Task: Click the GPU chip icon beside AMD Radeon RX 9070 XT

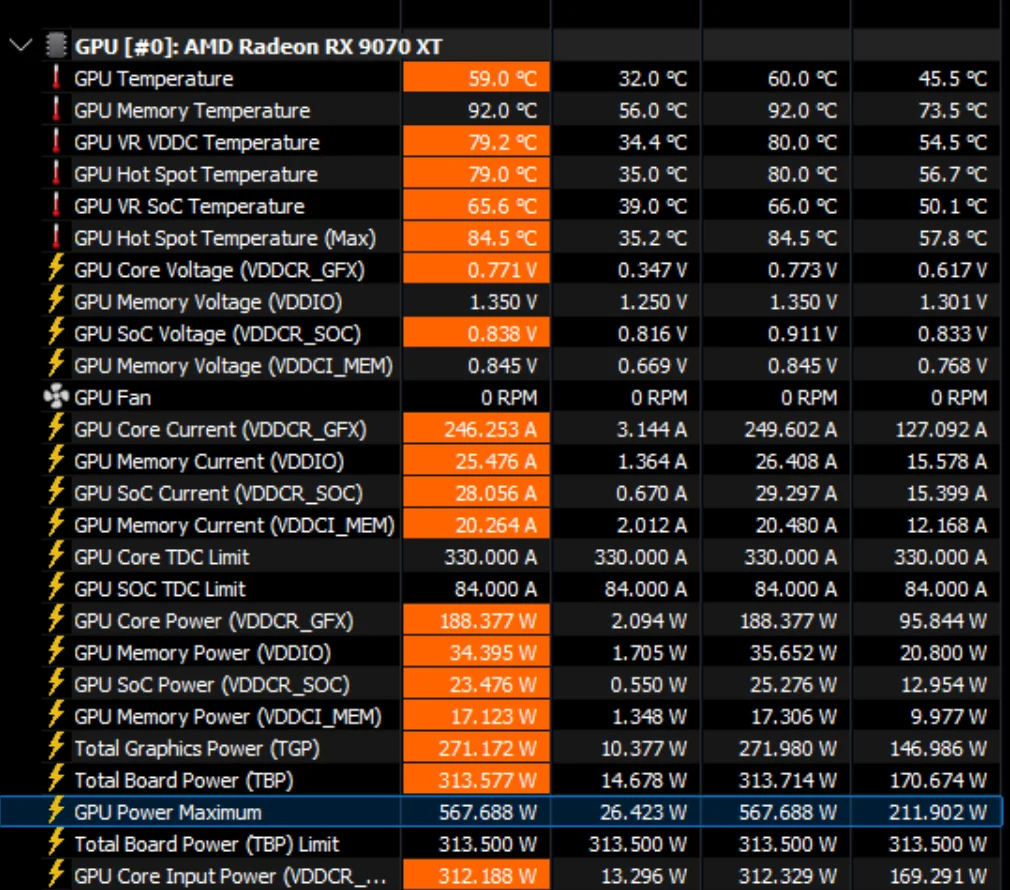Action: [56, 46]
